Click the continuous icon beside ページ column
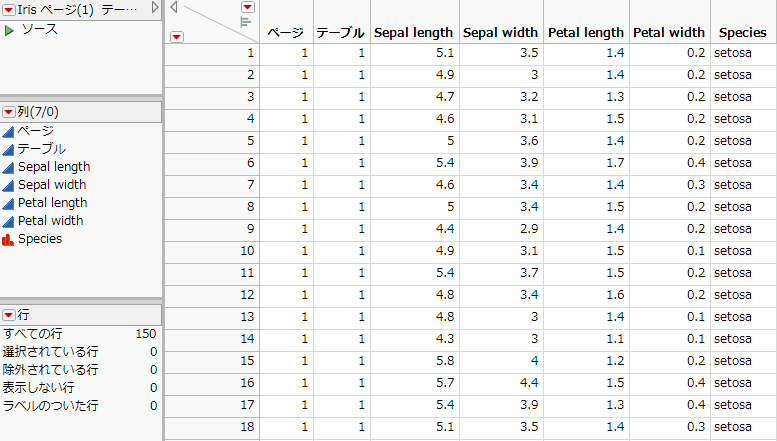777x441 pixels. click(x=8, y=131)
